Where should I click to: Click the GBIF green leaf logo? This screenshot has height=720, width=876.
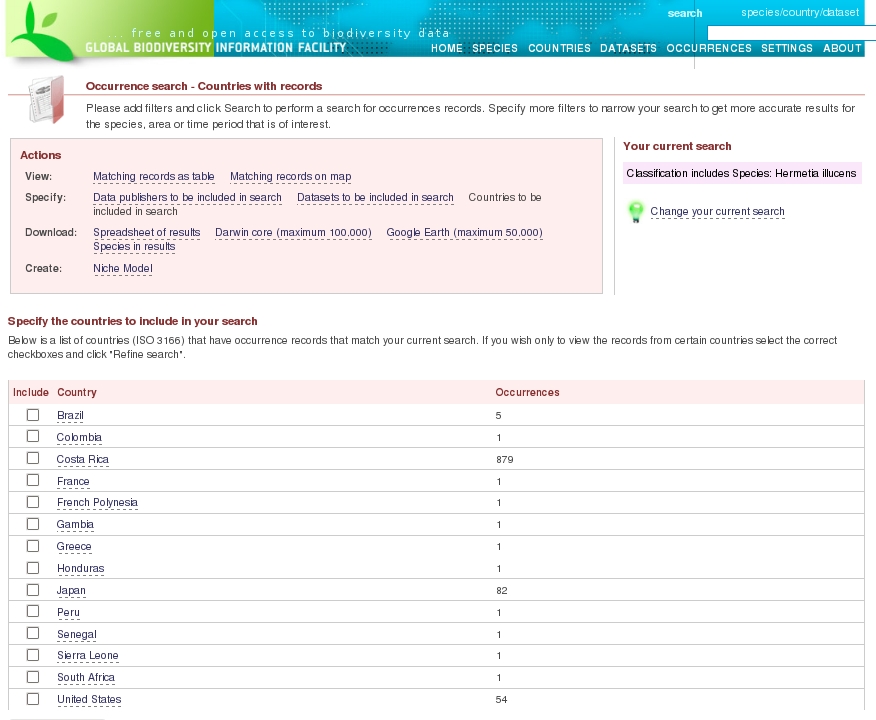coord(40,31)
